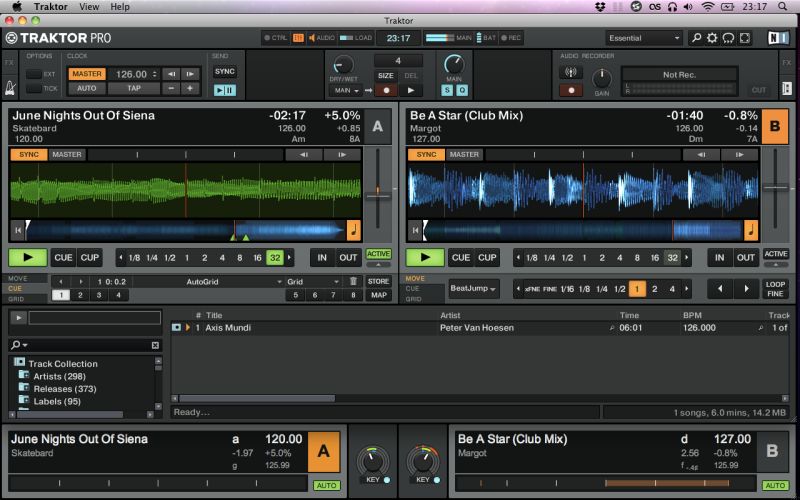
Task: Switch Deck A advanced panel to MOVE
Action: point(18,279)
